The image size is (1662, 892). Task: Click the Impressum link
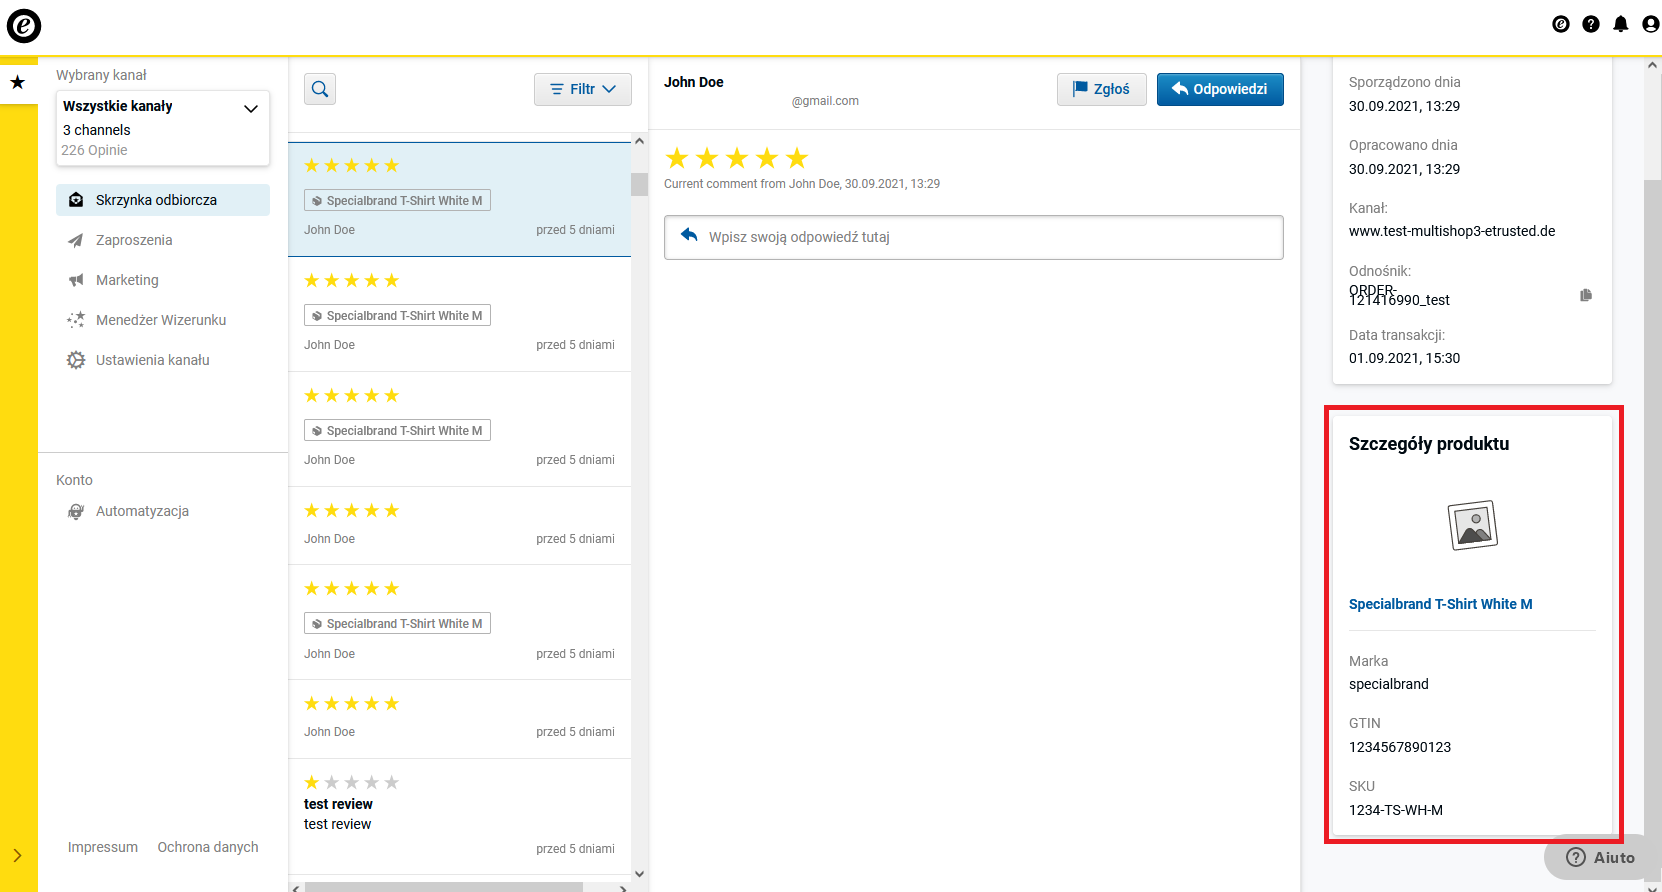click(103, 847)
